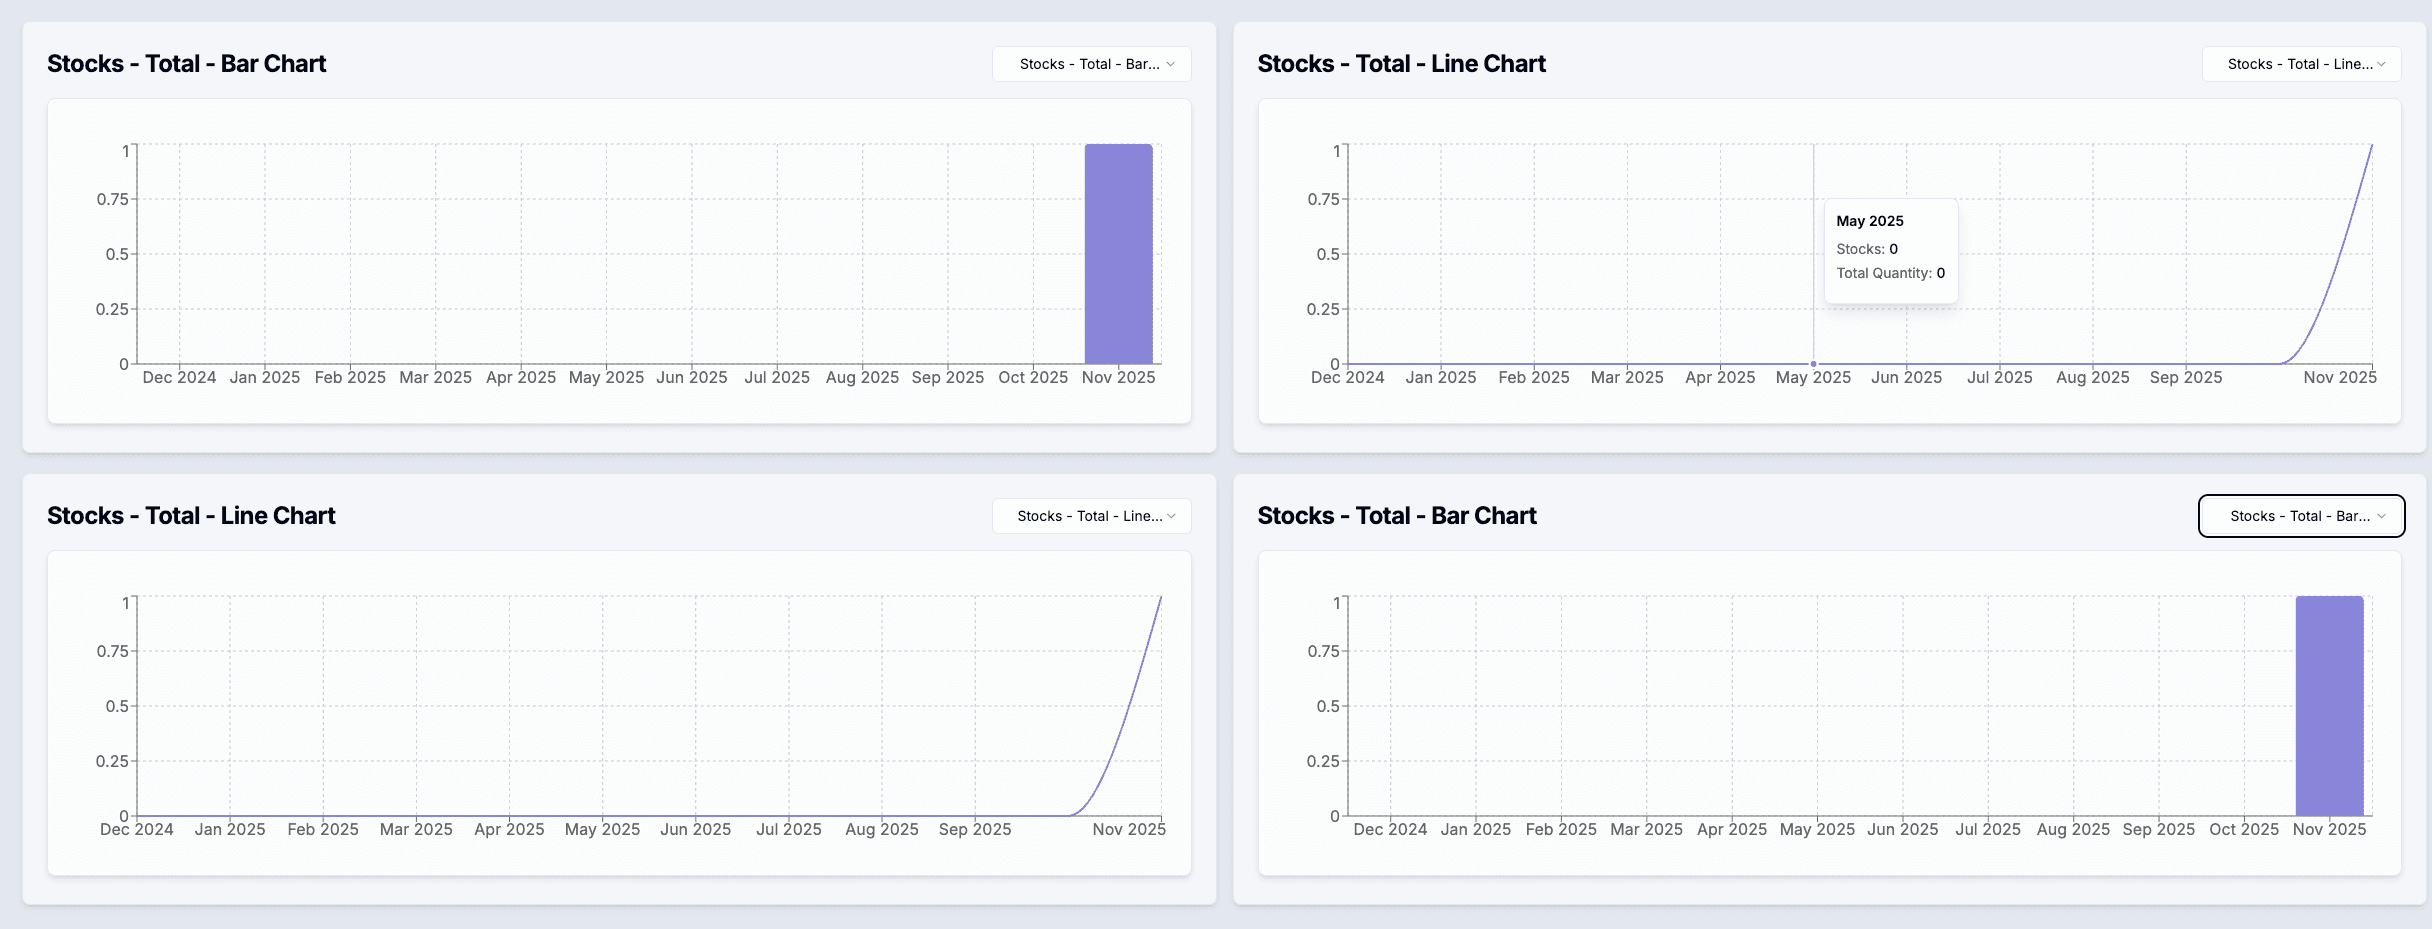Viewport: 2432px width, 929px height.
Task: Open the bottom-left line chart type selector
Action: pos(1091,516)
